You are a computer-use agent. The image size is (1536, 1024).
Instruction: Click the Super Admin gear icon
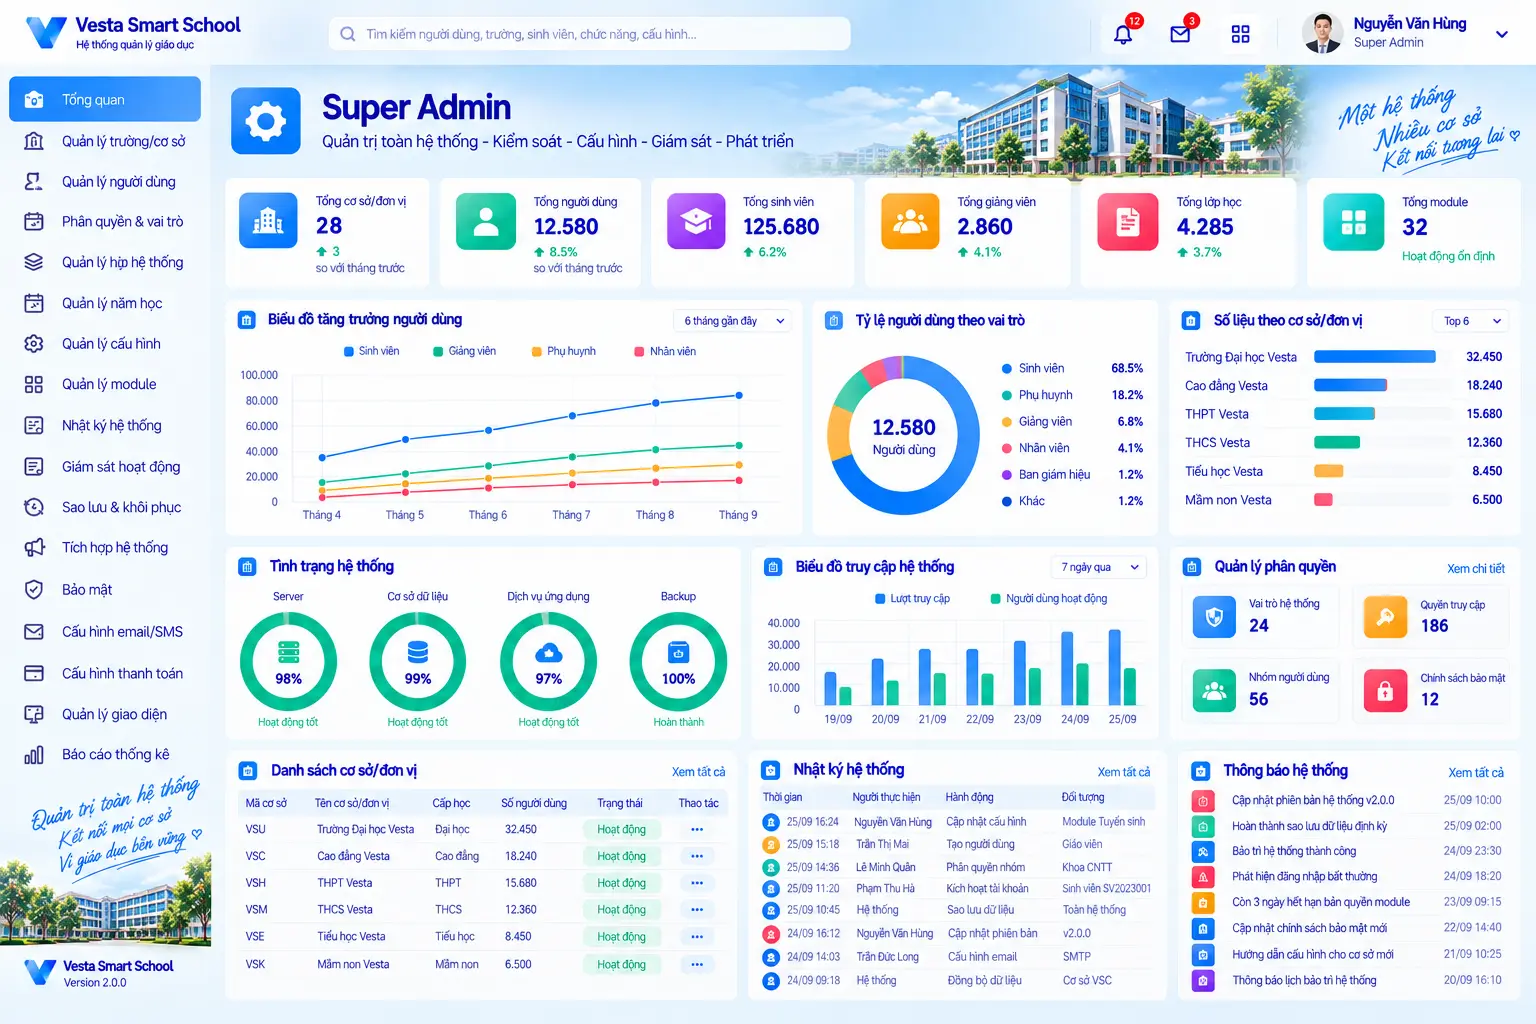tap(266, 121)
